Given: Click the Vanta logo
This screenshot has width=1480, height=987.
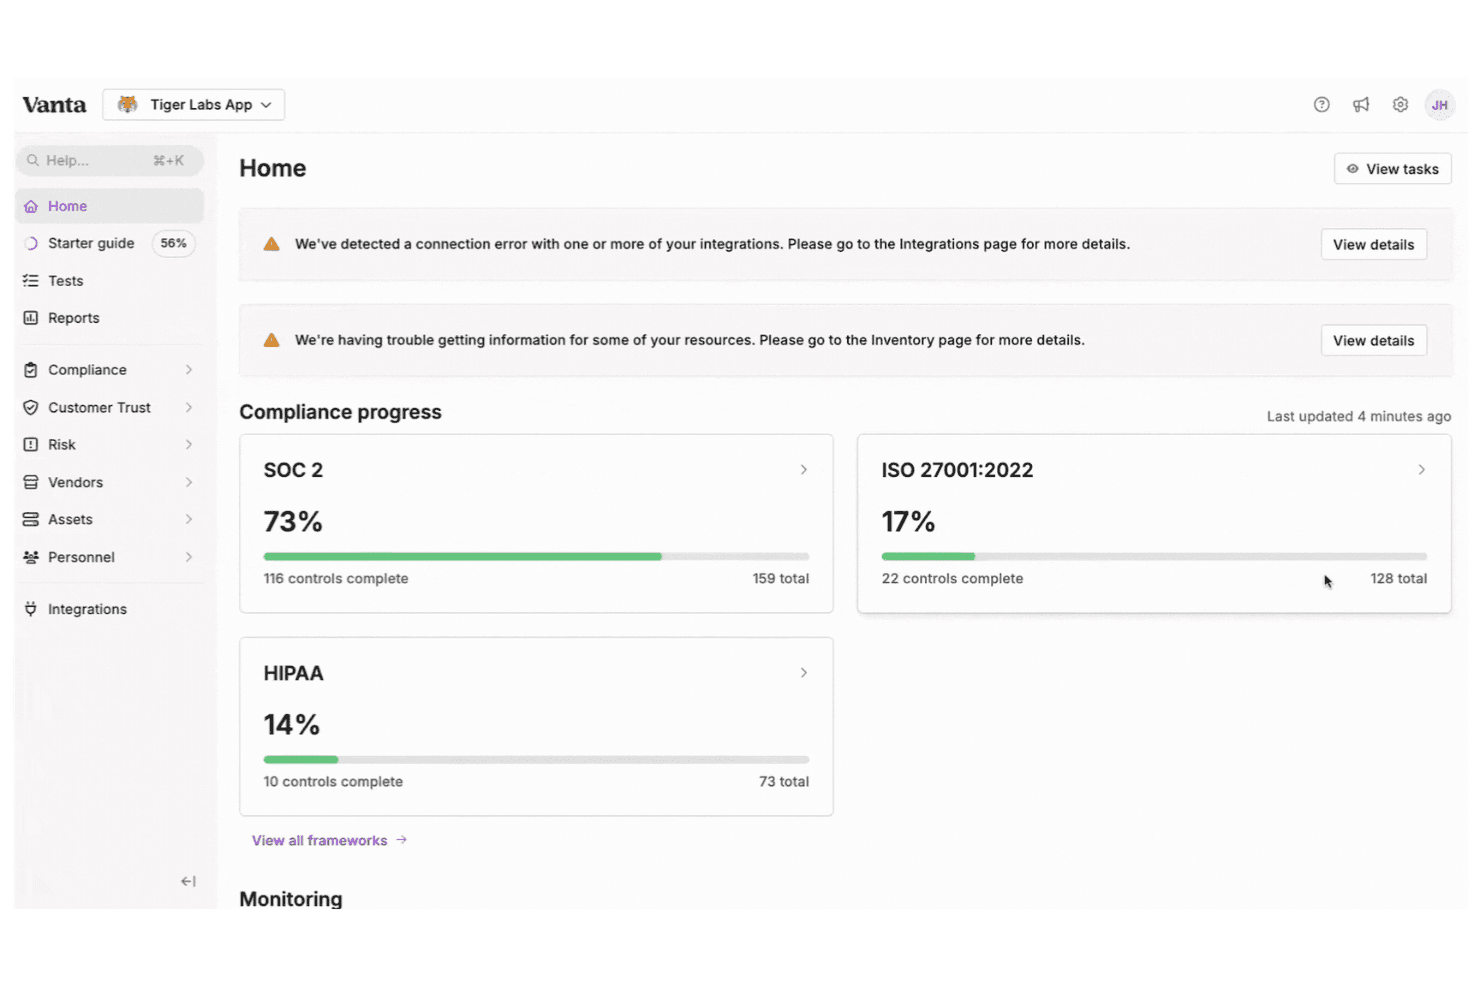Looking at the screenshot, I should click(x=54, y=105).
